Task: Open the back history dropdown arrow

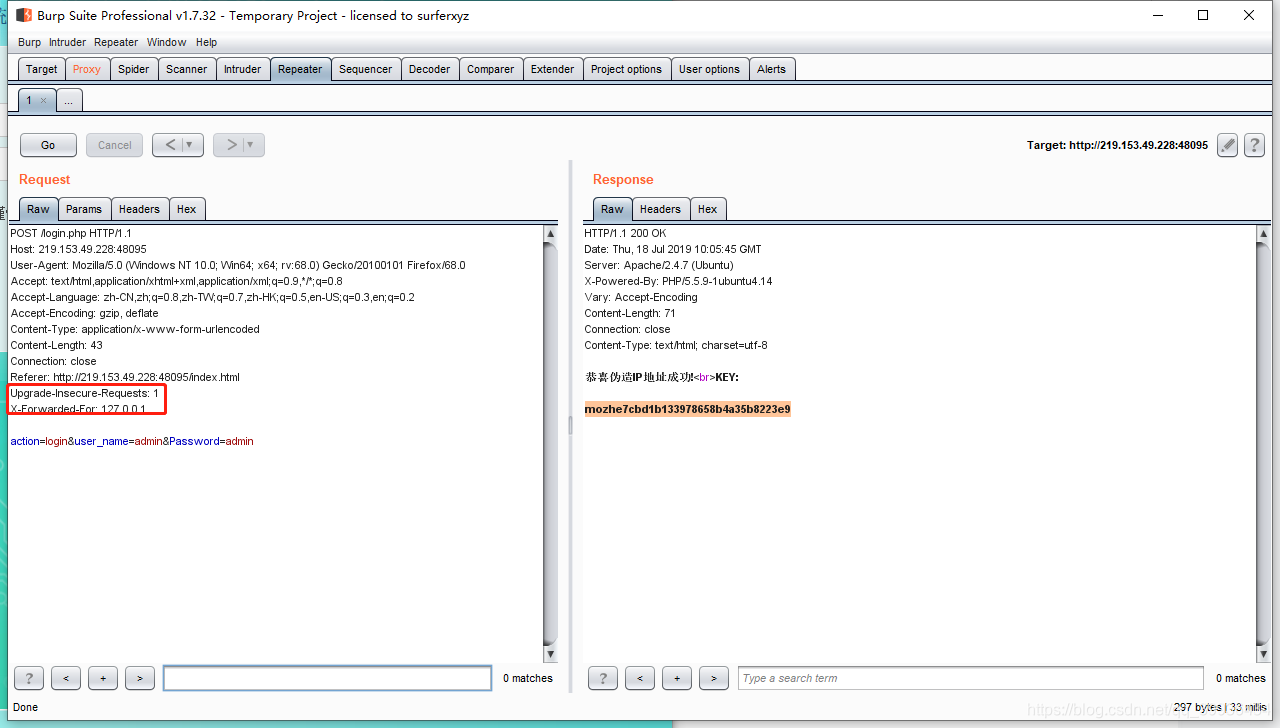Action: click(192, 145)
